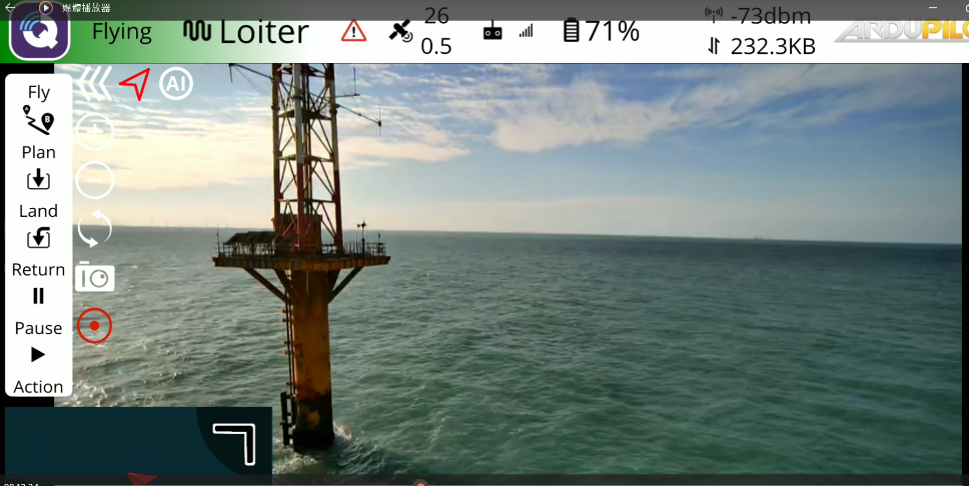Open the Loiter flight mode selector
This screenshot has width=969, height=486.
(246, 31)
